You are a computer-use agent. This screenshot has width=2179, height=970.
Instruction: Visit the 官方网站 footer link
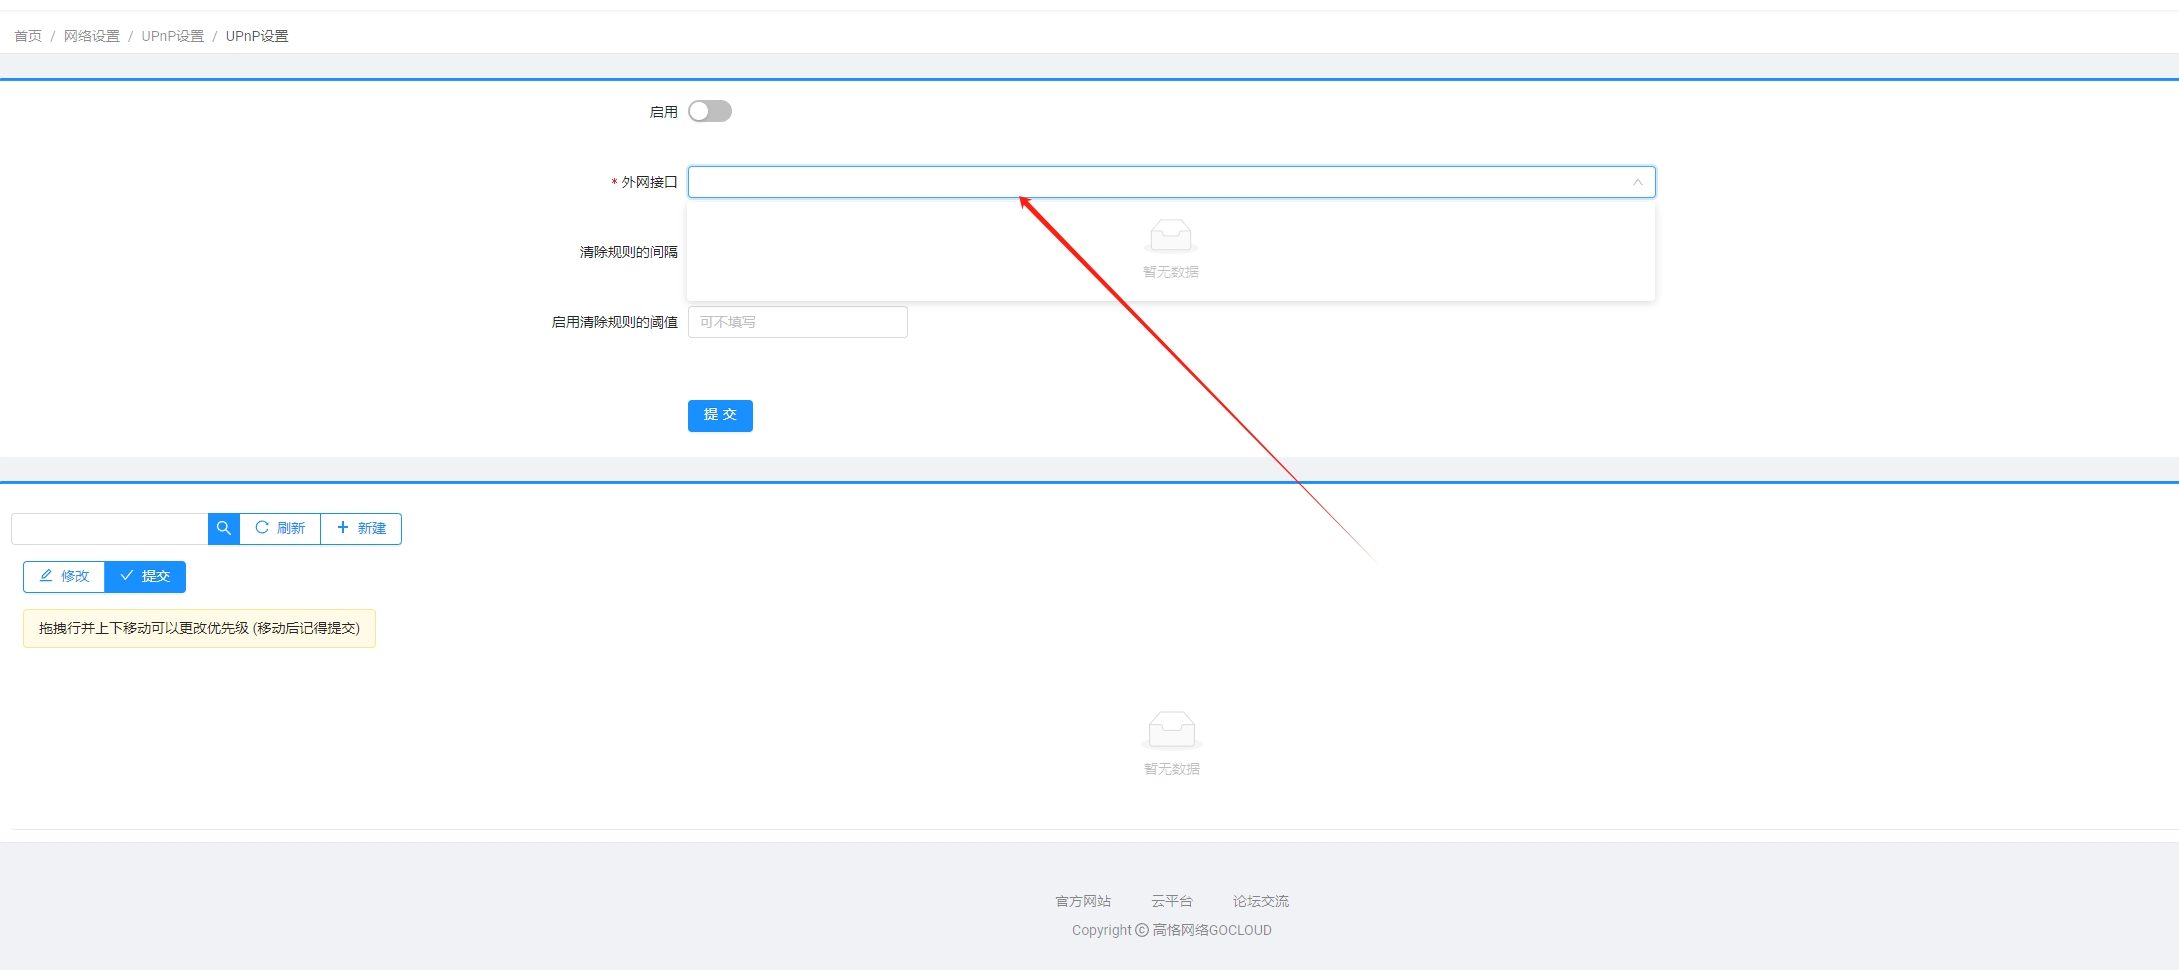click(1083, 901)
